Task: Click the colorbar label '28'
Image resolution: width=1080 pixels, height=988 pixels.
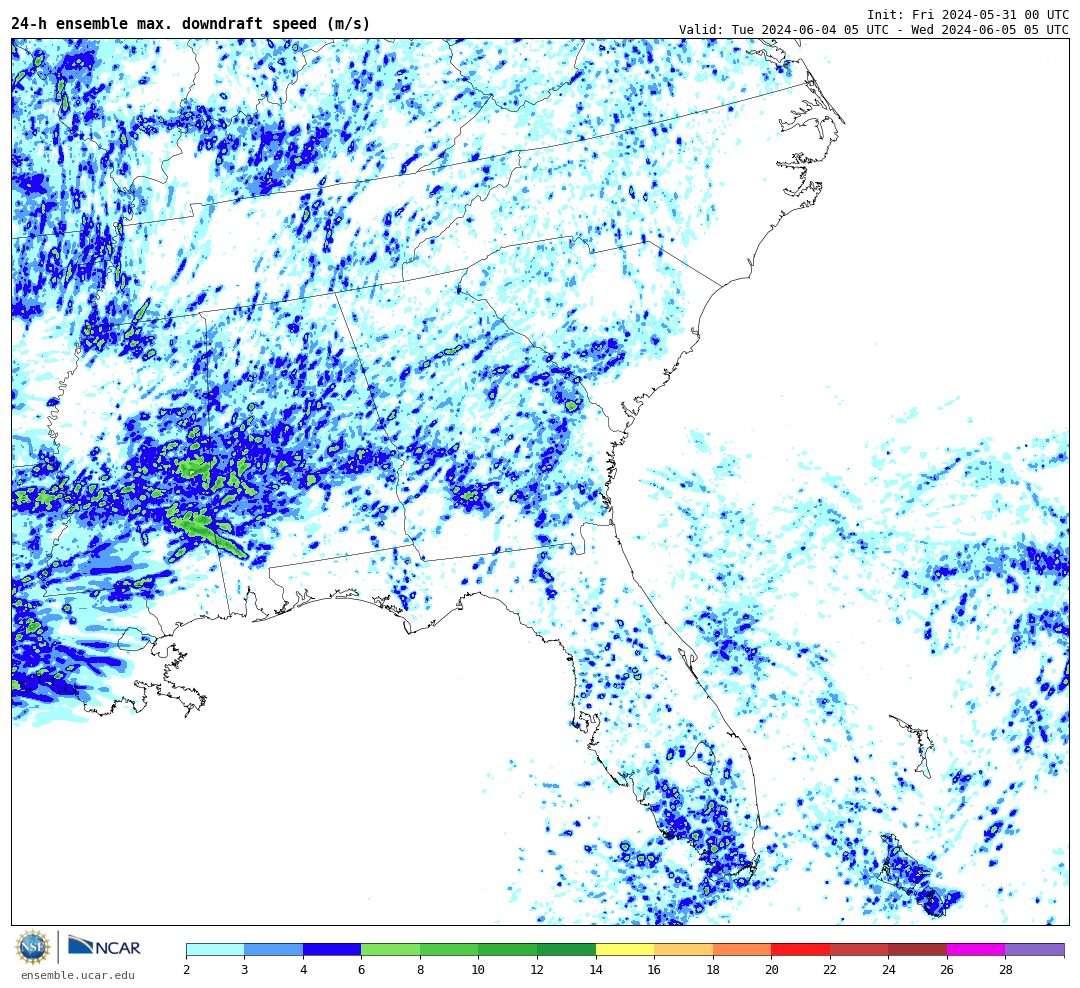Action: (1006, 969)
